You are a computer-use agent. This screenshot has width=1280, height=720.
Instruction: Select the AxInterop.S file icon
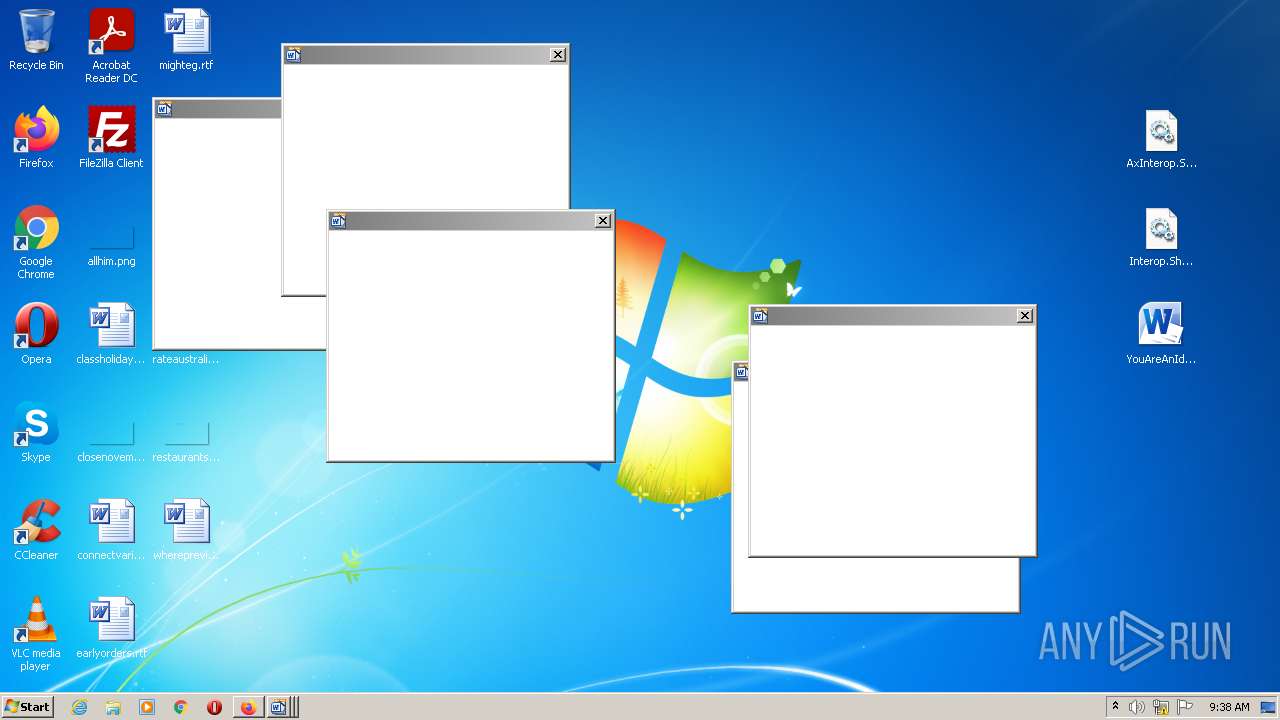[1161, 138]
